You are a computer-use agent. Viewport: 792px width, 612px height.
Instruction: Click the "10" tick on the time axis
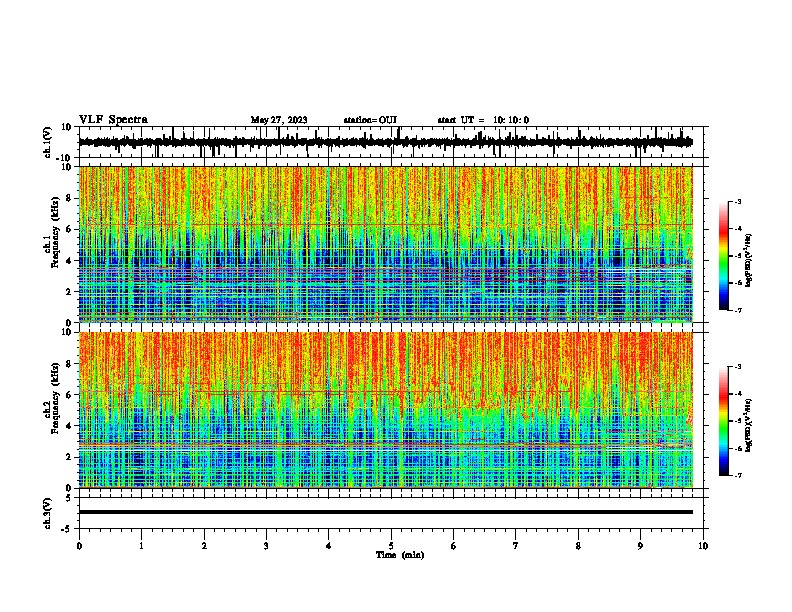tap(703, 546)
